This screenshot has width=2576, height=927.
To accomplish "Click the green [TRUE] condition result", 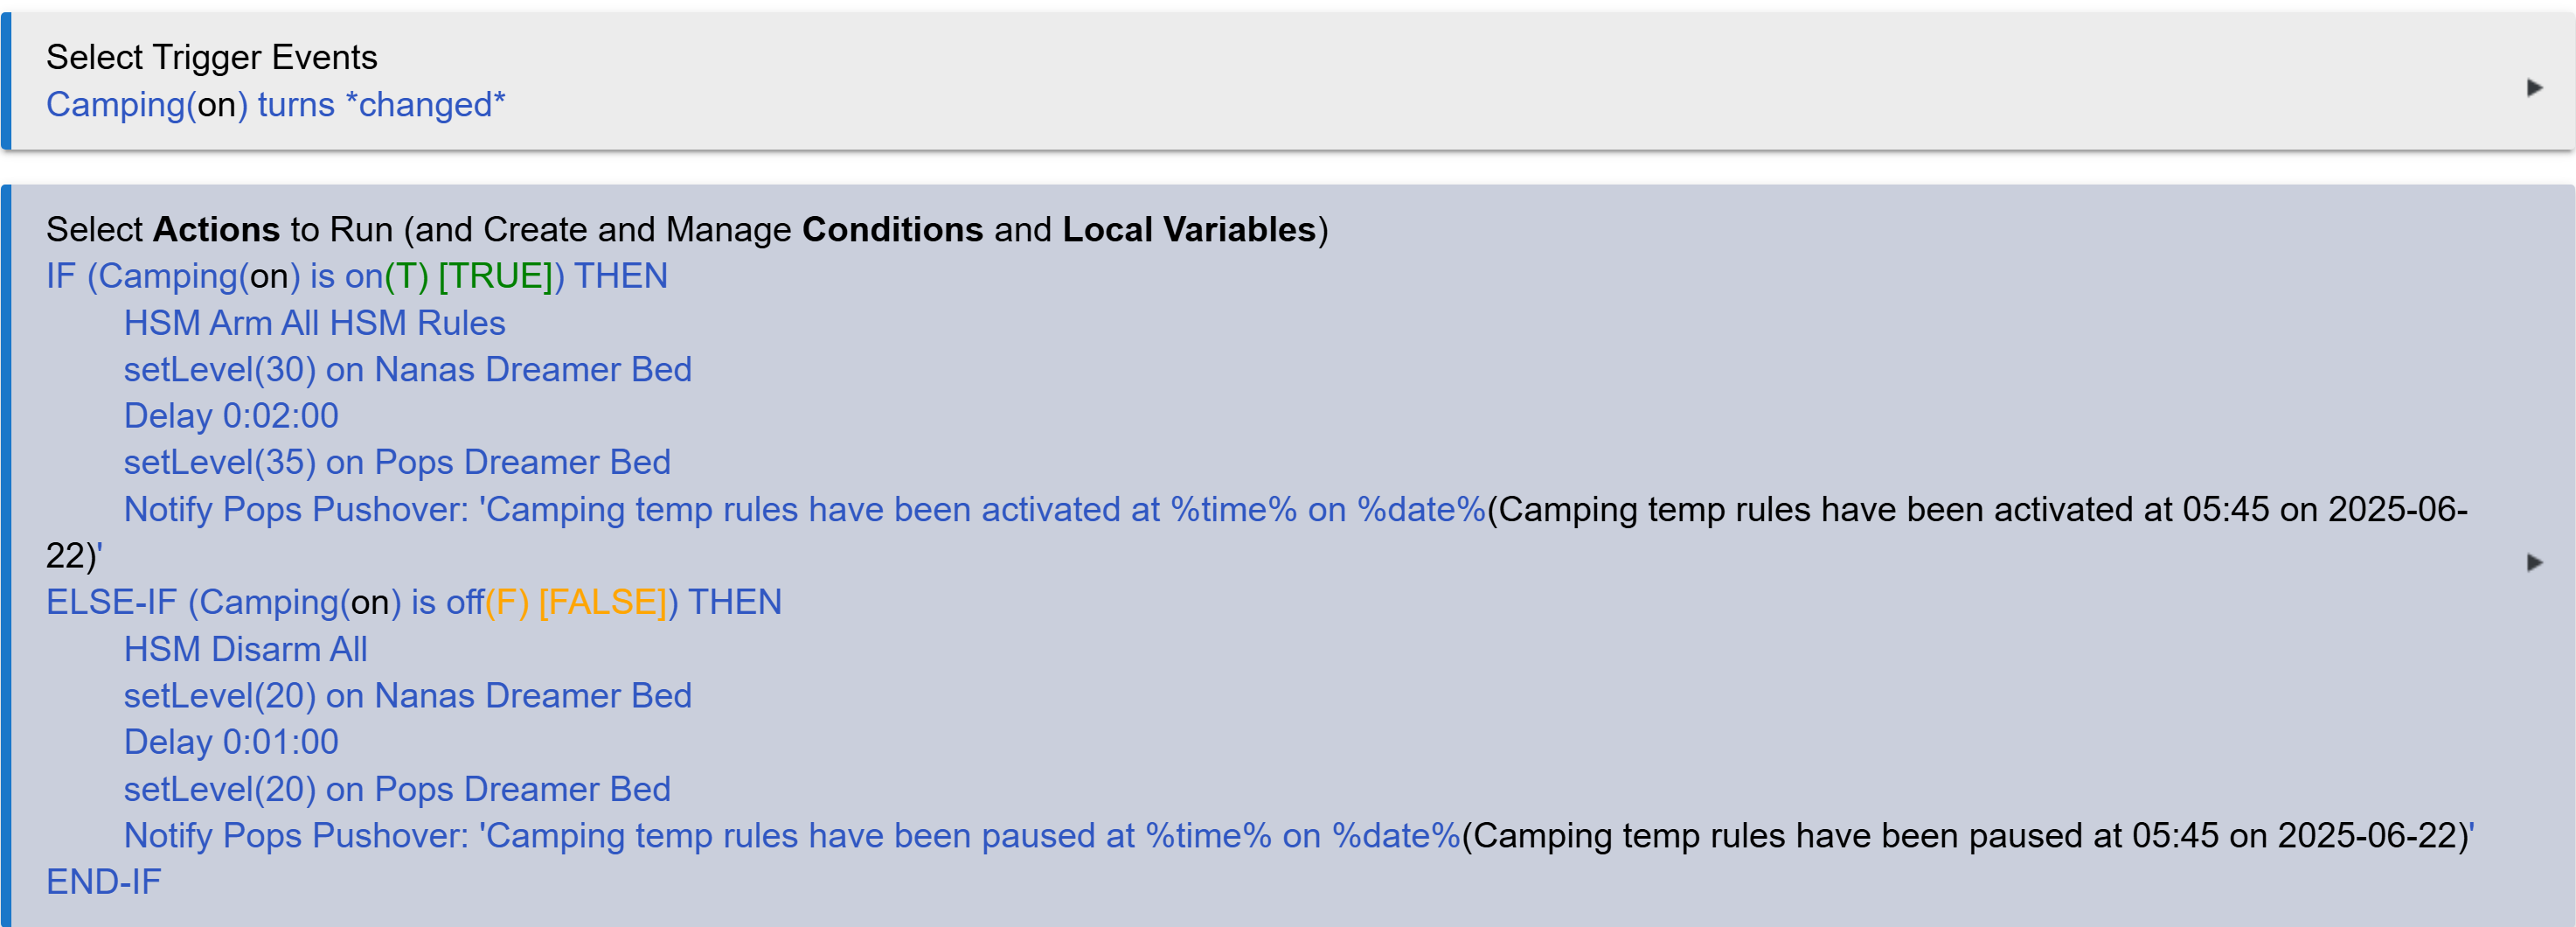I will 495,277.
